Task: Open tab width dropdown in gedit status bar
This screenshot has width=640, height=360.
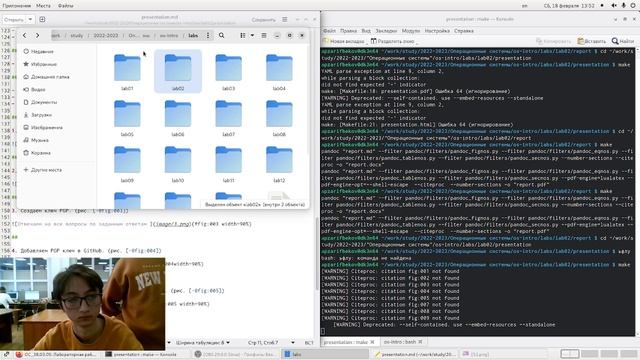Action: 202,342
